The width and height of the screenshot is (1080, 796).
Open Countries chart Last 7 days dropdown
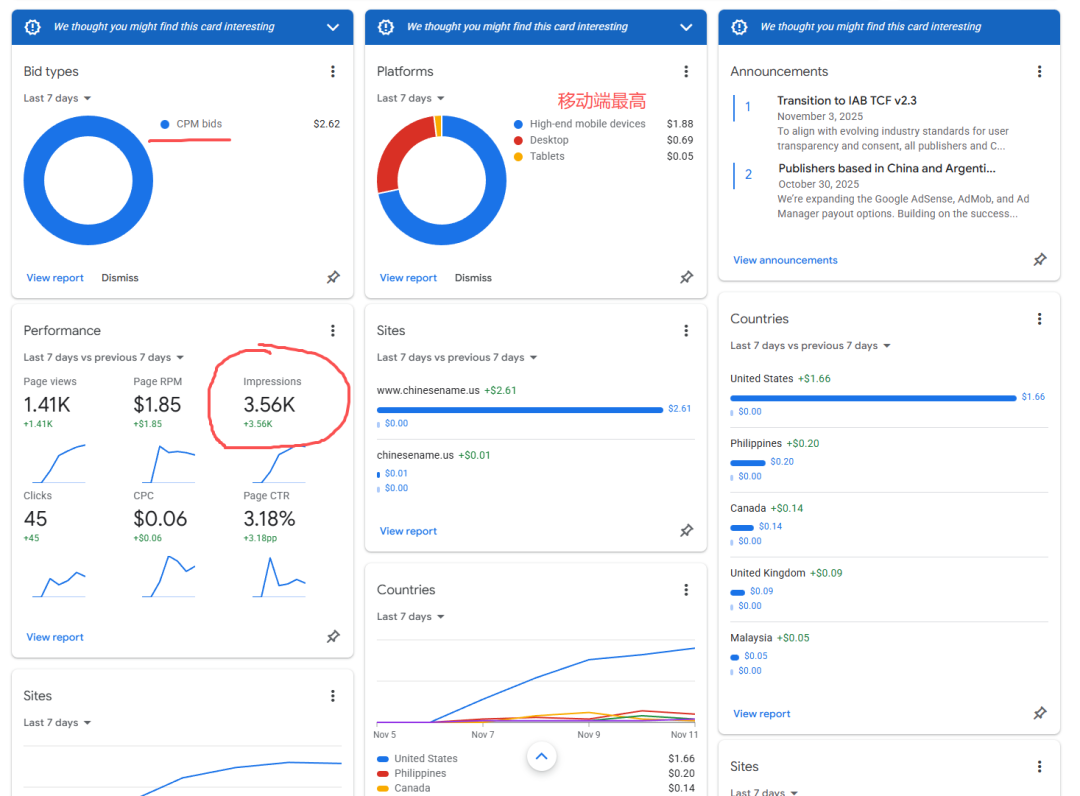(x=411, y=617)
